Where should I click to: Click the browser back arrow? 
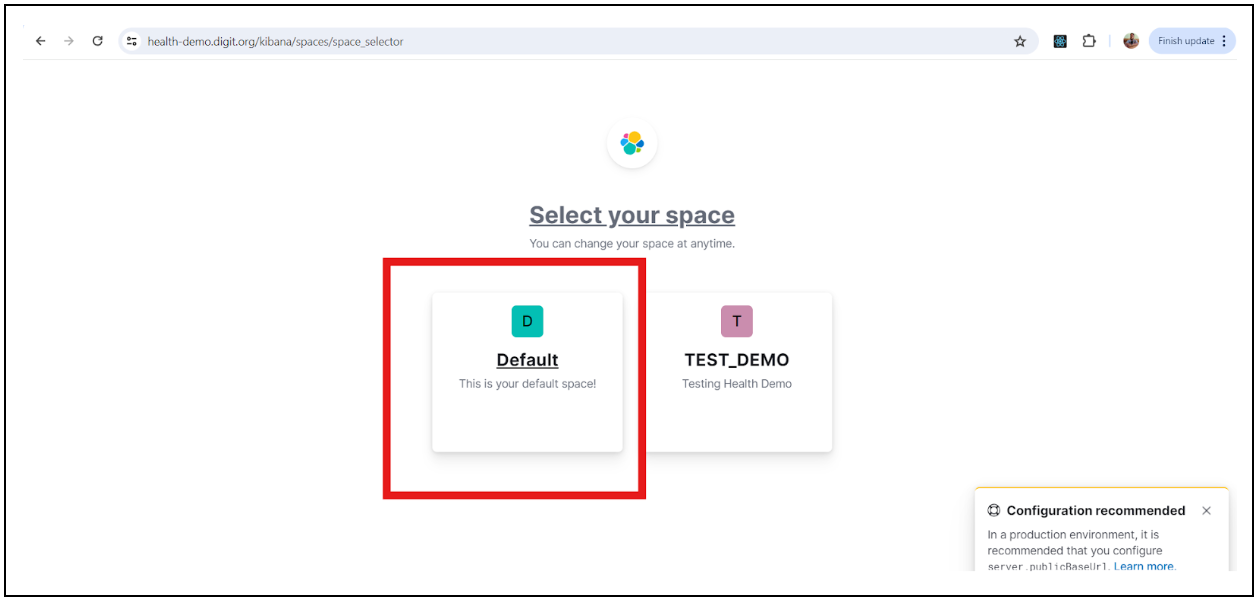[x=41, y=41]
